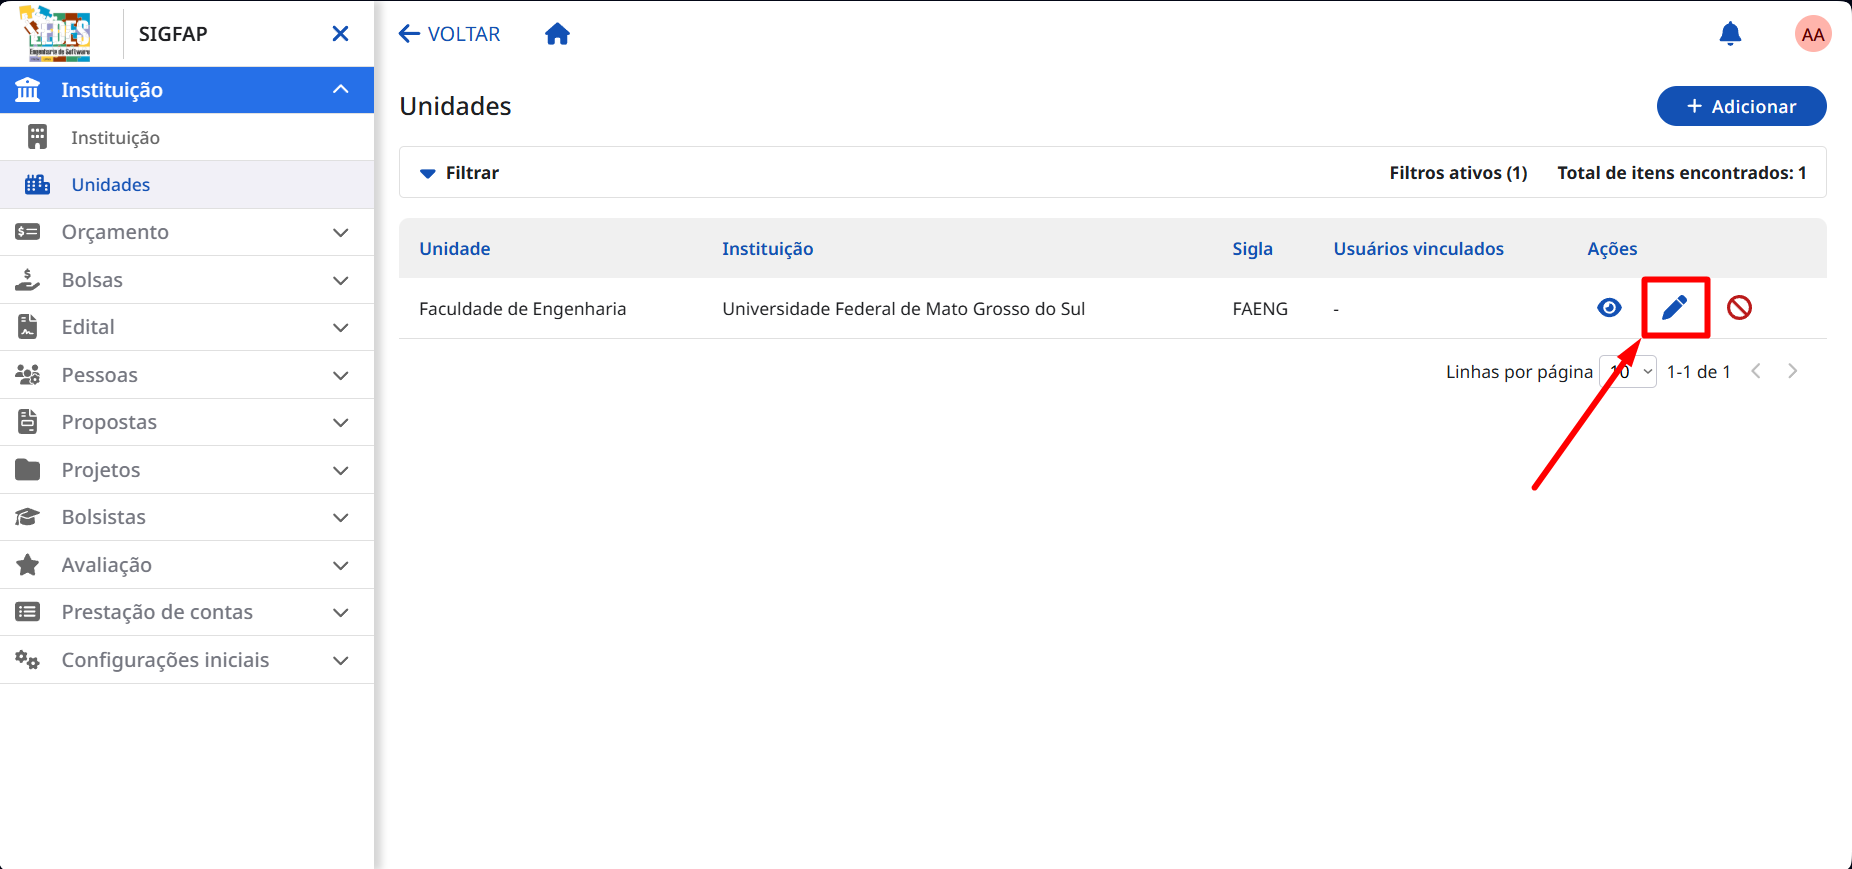Viewport: 1852px width, 869px height.
Task: Expand the Configurações iniciais menu
Action: pyautogui.click(x=187, y=660)
